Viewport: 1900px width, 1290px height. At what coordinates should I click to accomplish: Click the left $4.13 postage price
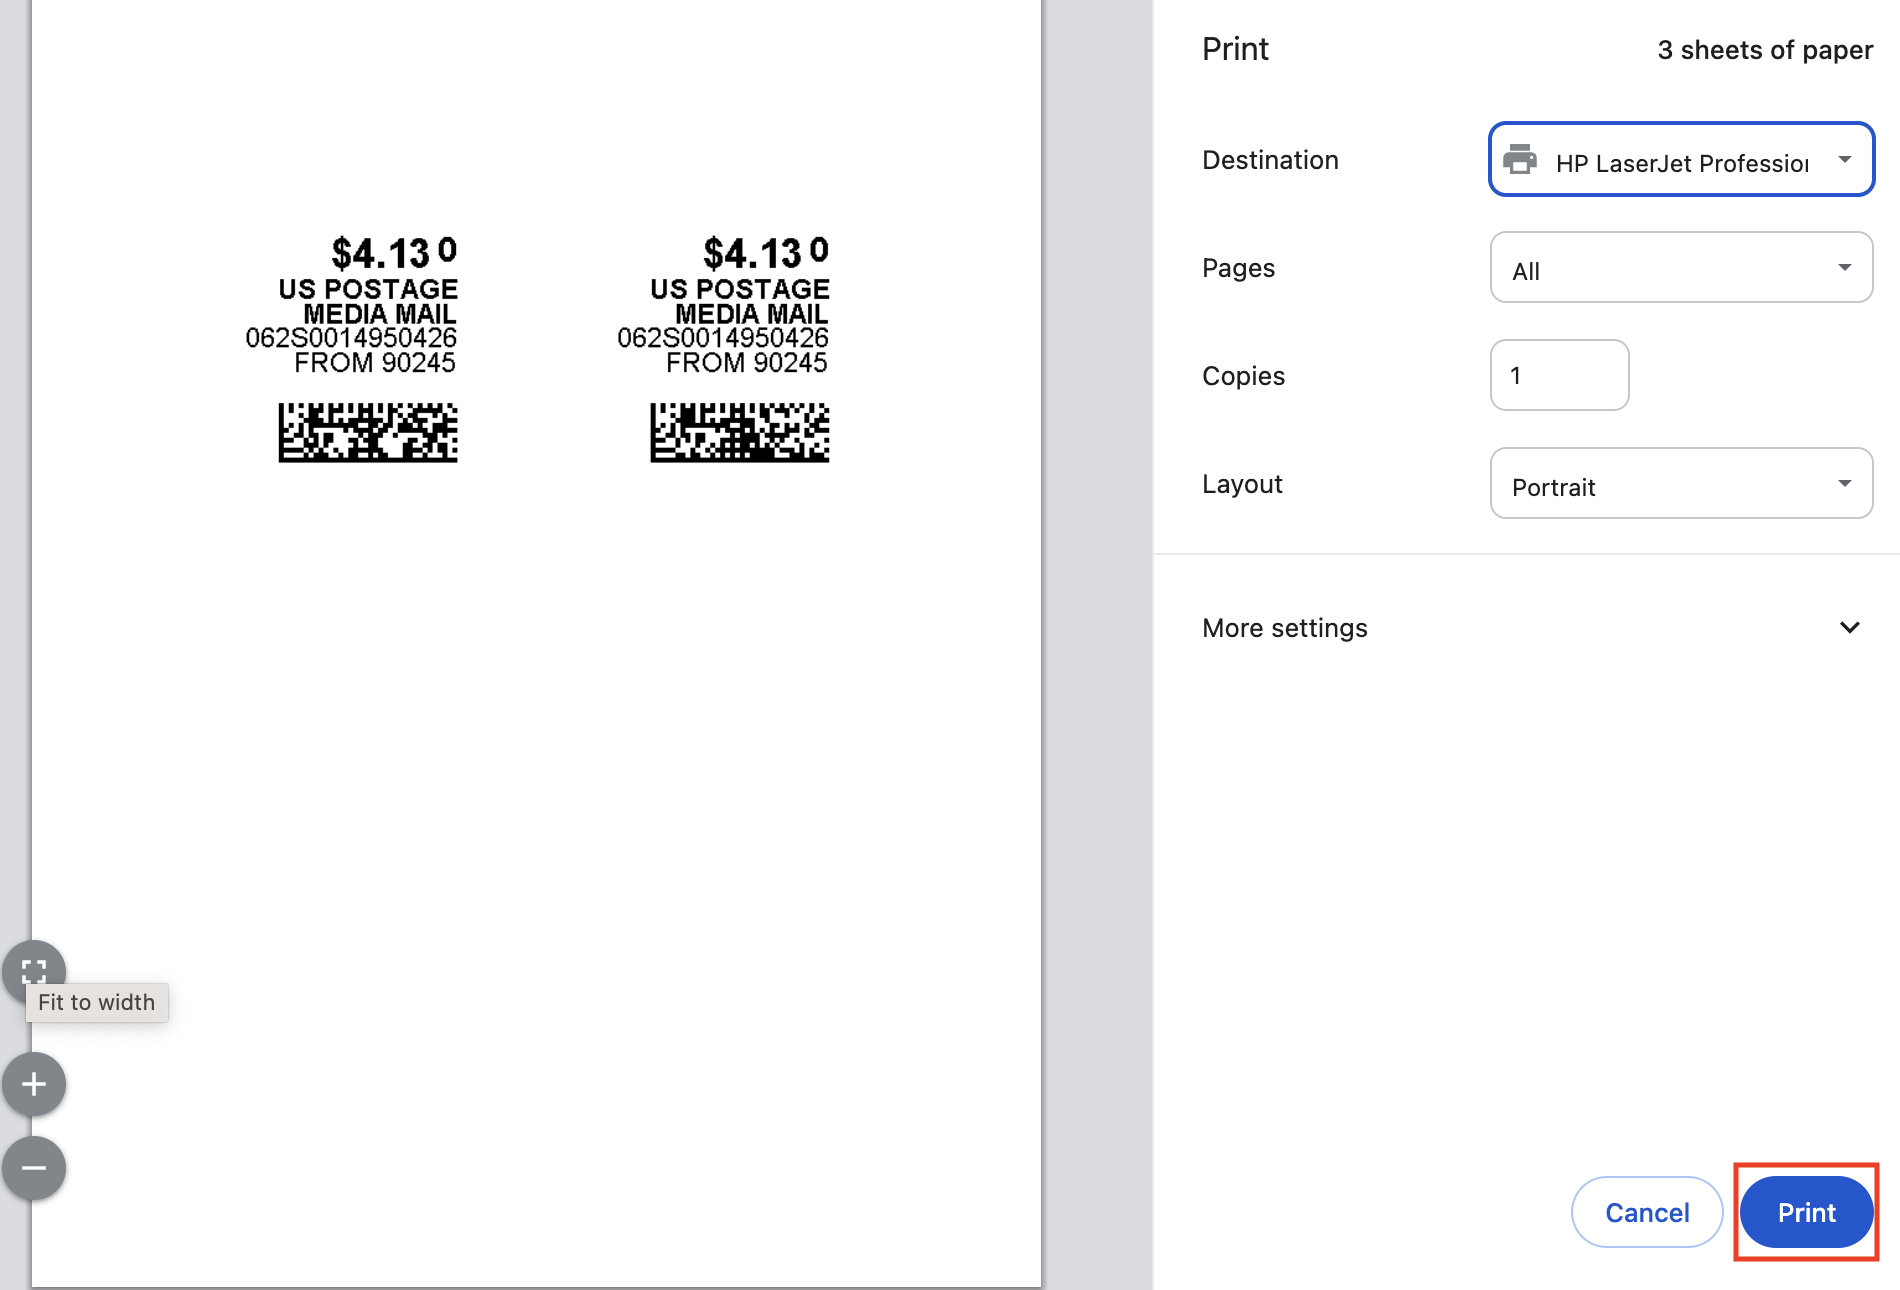pyautogui.click(x=381, y=253)
